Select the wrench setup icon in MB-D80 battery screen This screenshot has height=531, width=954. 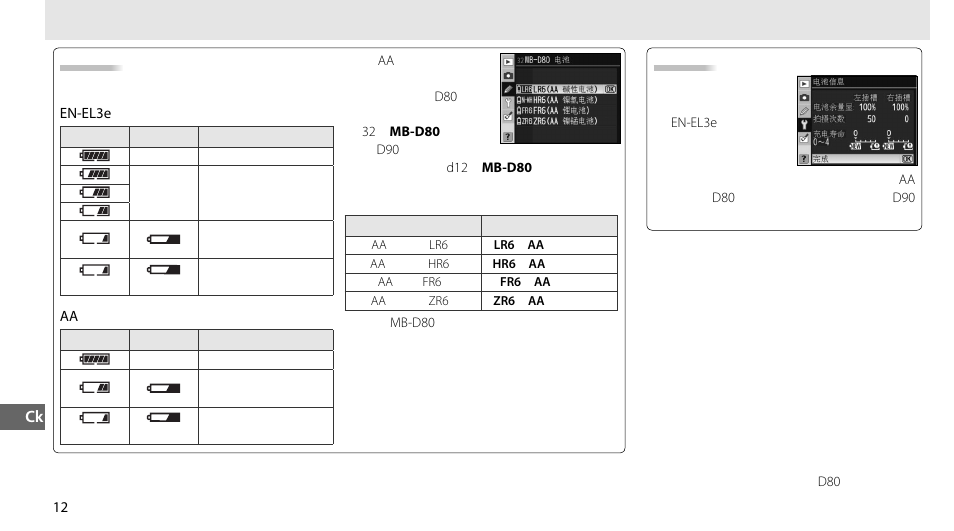point(508,103)
